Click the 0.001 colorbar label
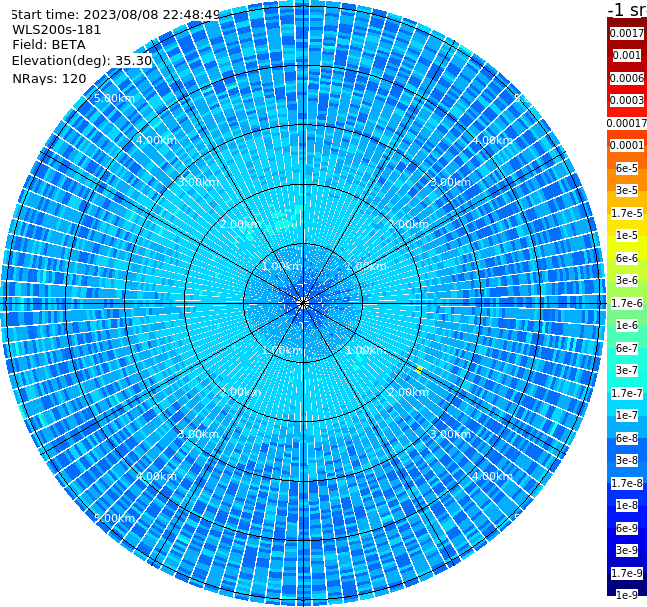 point(627,55)
